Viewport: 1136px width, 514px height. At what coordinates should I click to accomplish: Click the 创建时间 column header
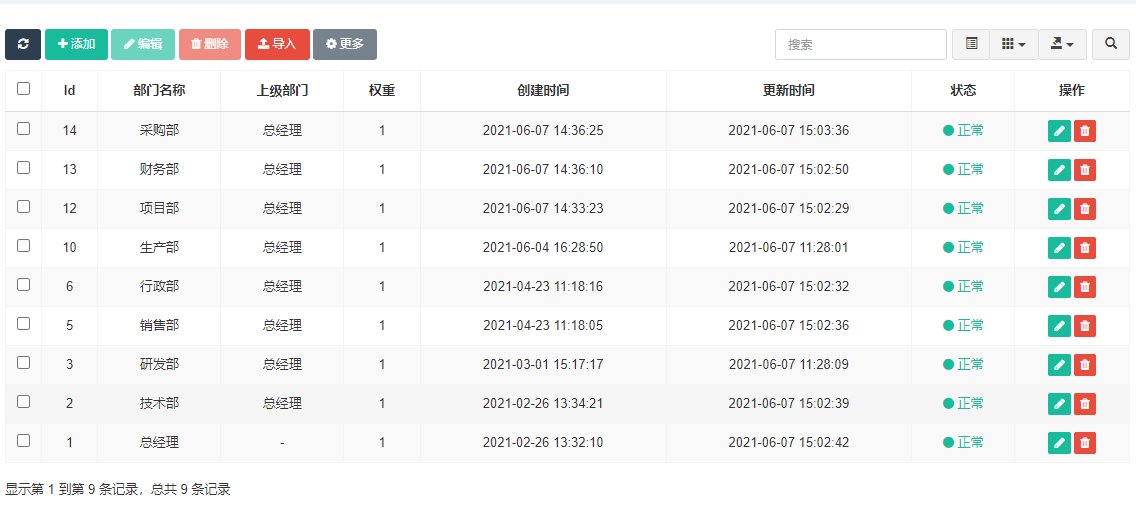(543, 91)
